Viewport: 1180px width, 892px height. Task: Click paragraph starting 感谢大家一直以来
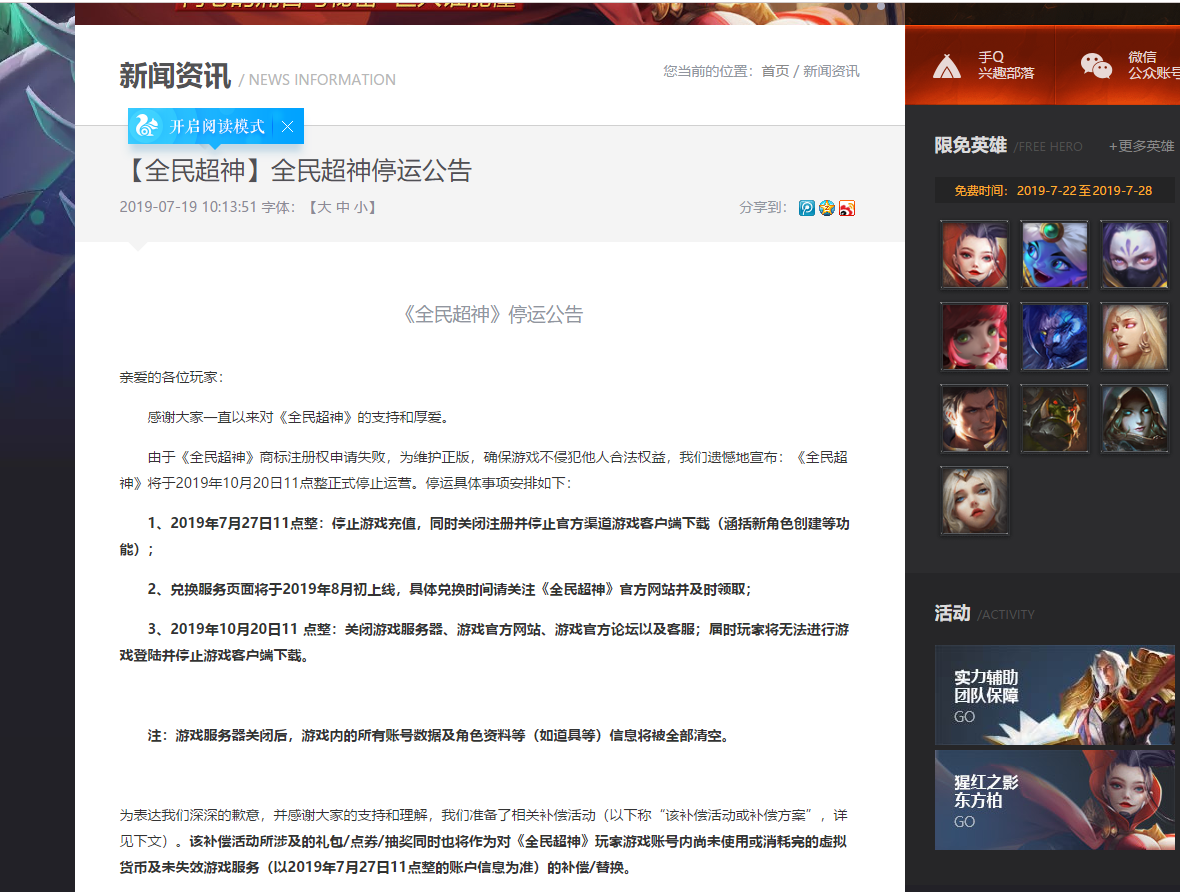click(x=298, y=417)
